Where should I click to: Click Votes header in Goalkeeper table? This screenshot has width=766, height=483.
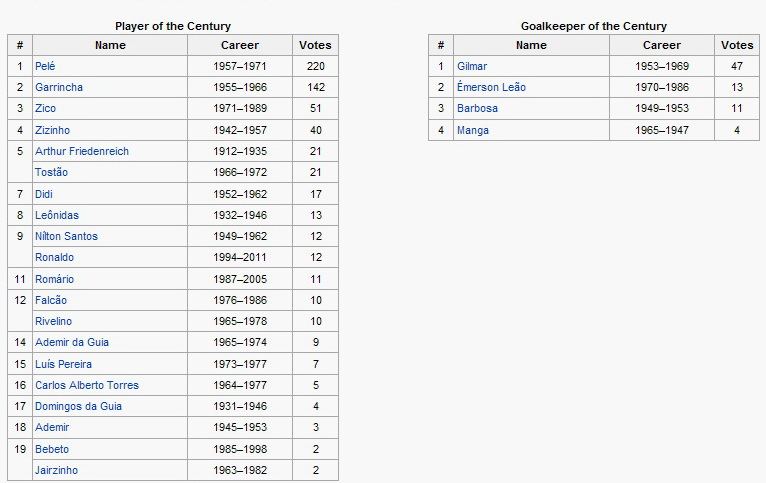[x=737, y=45]
